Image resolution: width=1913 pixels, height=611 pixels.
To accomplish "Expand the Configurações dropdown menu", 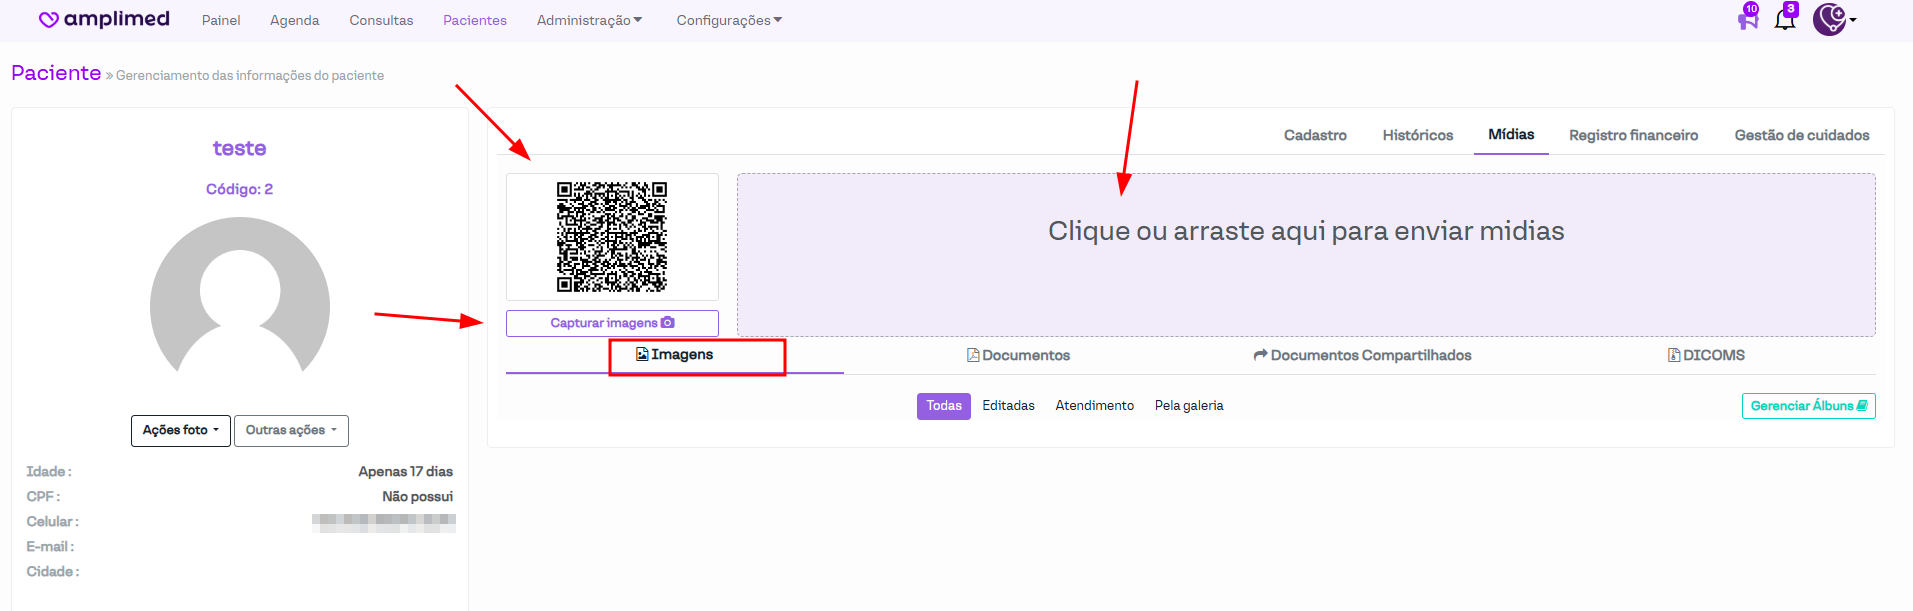I will tap(729, 20).
